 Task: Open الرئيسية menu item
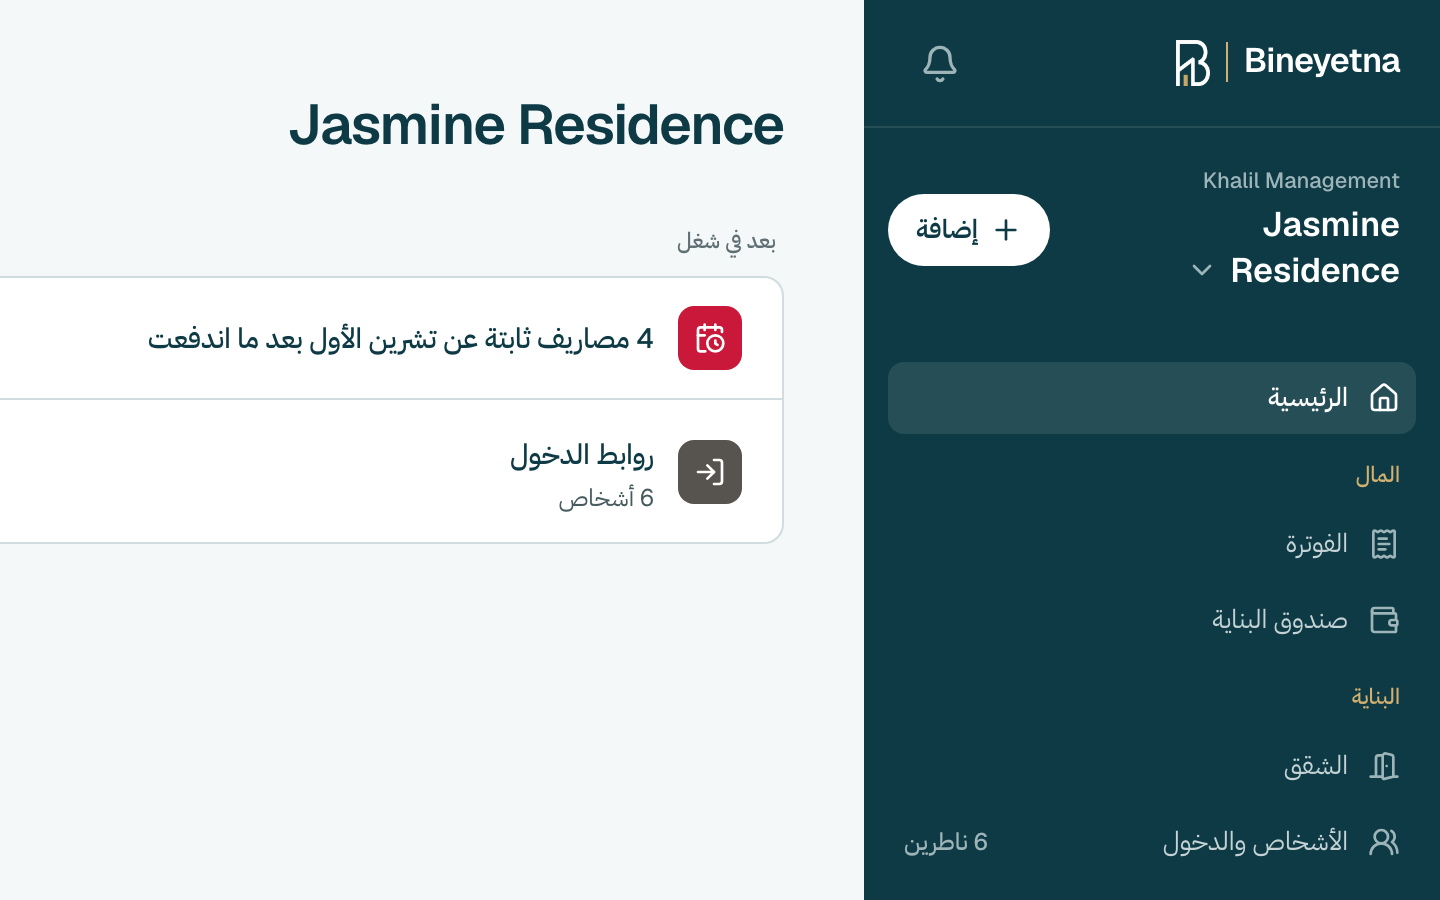click(1152, 398)
